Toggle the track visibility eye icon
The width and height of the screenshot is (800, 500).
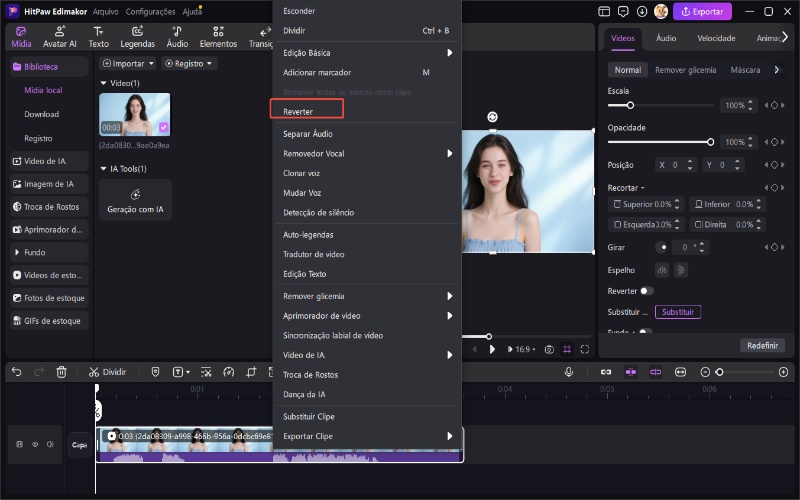point(34,444)
